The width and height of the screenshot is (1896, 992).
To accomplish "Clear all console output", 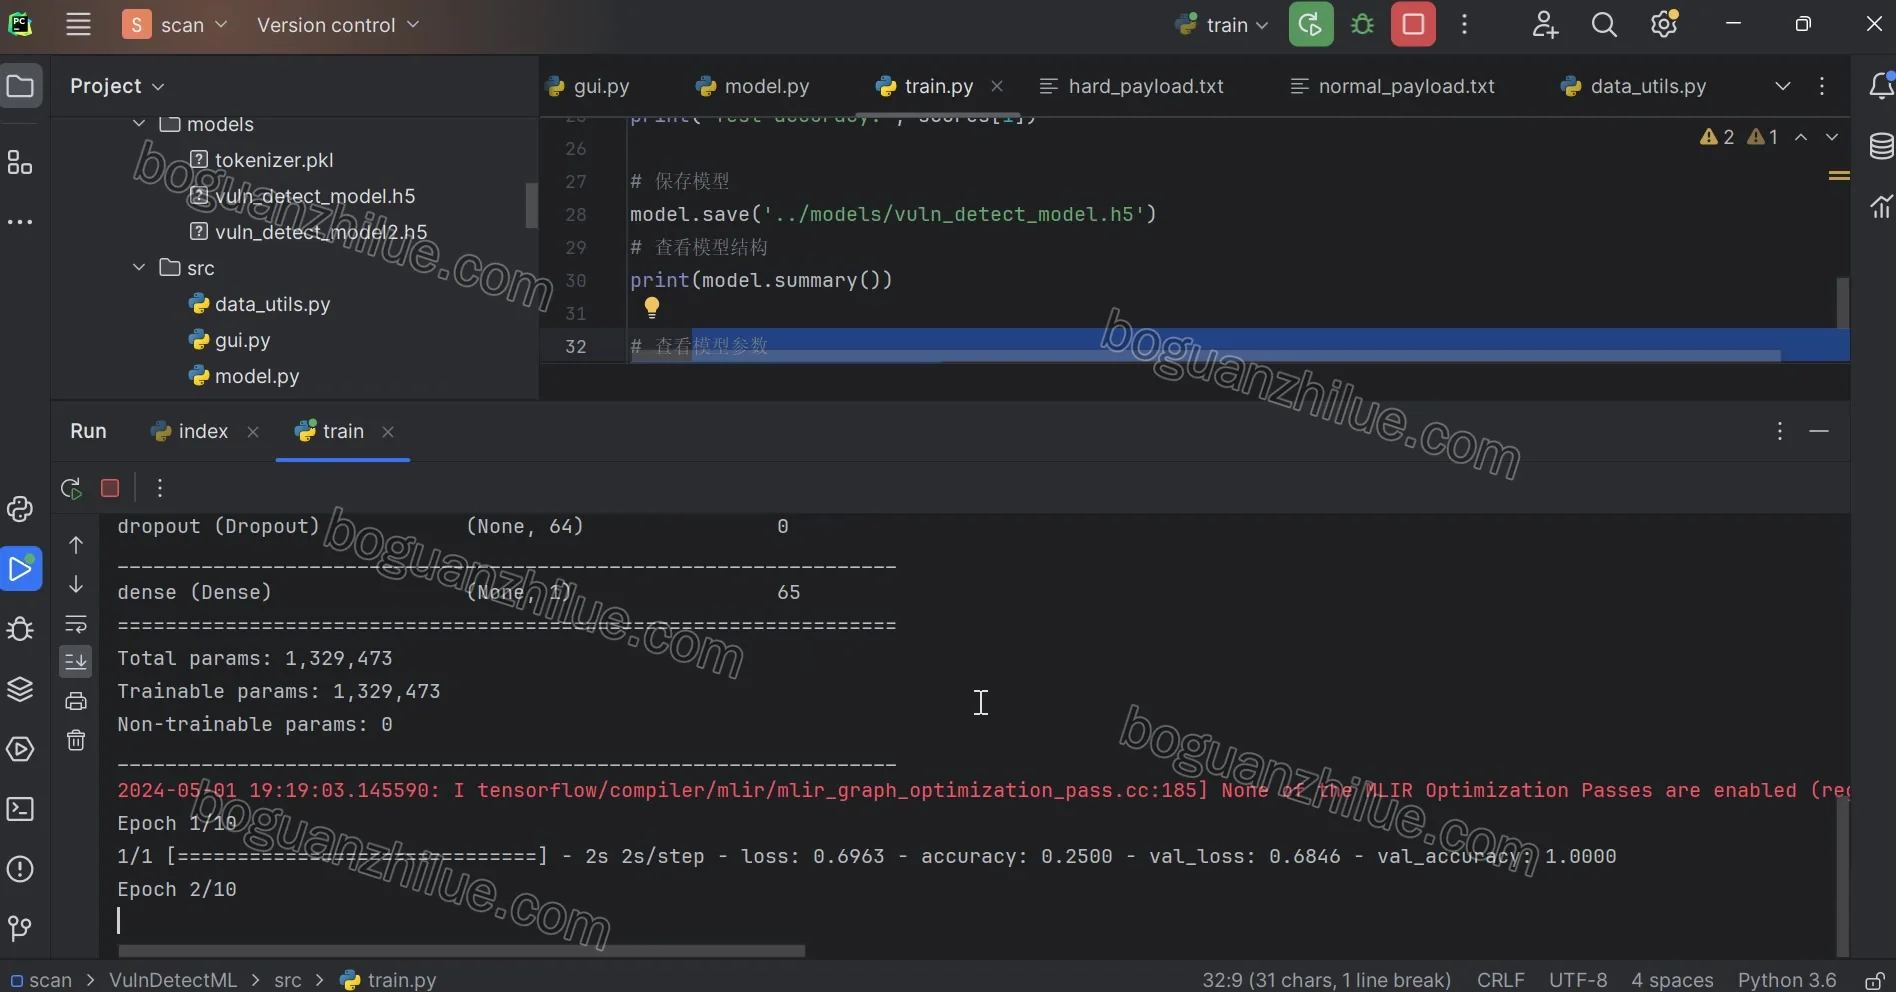I will point(76,740).
